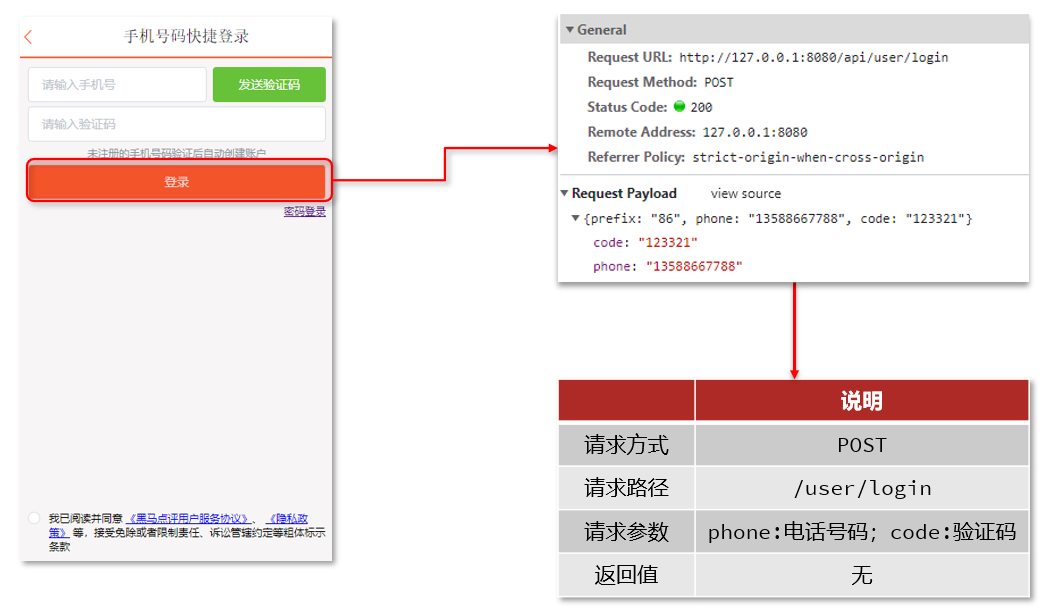Viewport: 1058px width, 615px height.
Task: Collapse the Request Payload section
Action: pyautogui.click(x=564, y=194)
